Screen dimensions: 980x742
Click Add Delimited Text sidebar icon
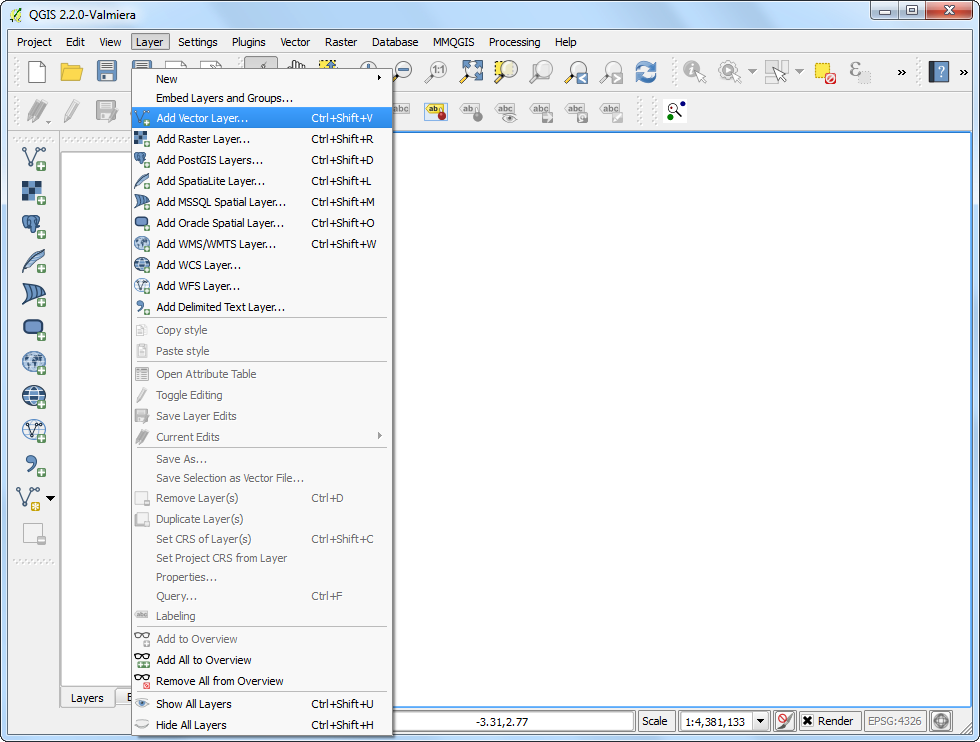pyautogui.click(x=34, y=465)
